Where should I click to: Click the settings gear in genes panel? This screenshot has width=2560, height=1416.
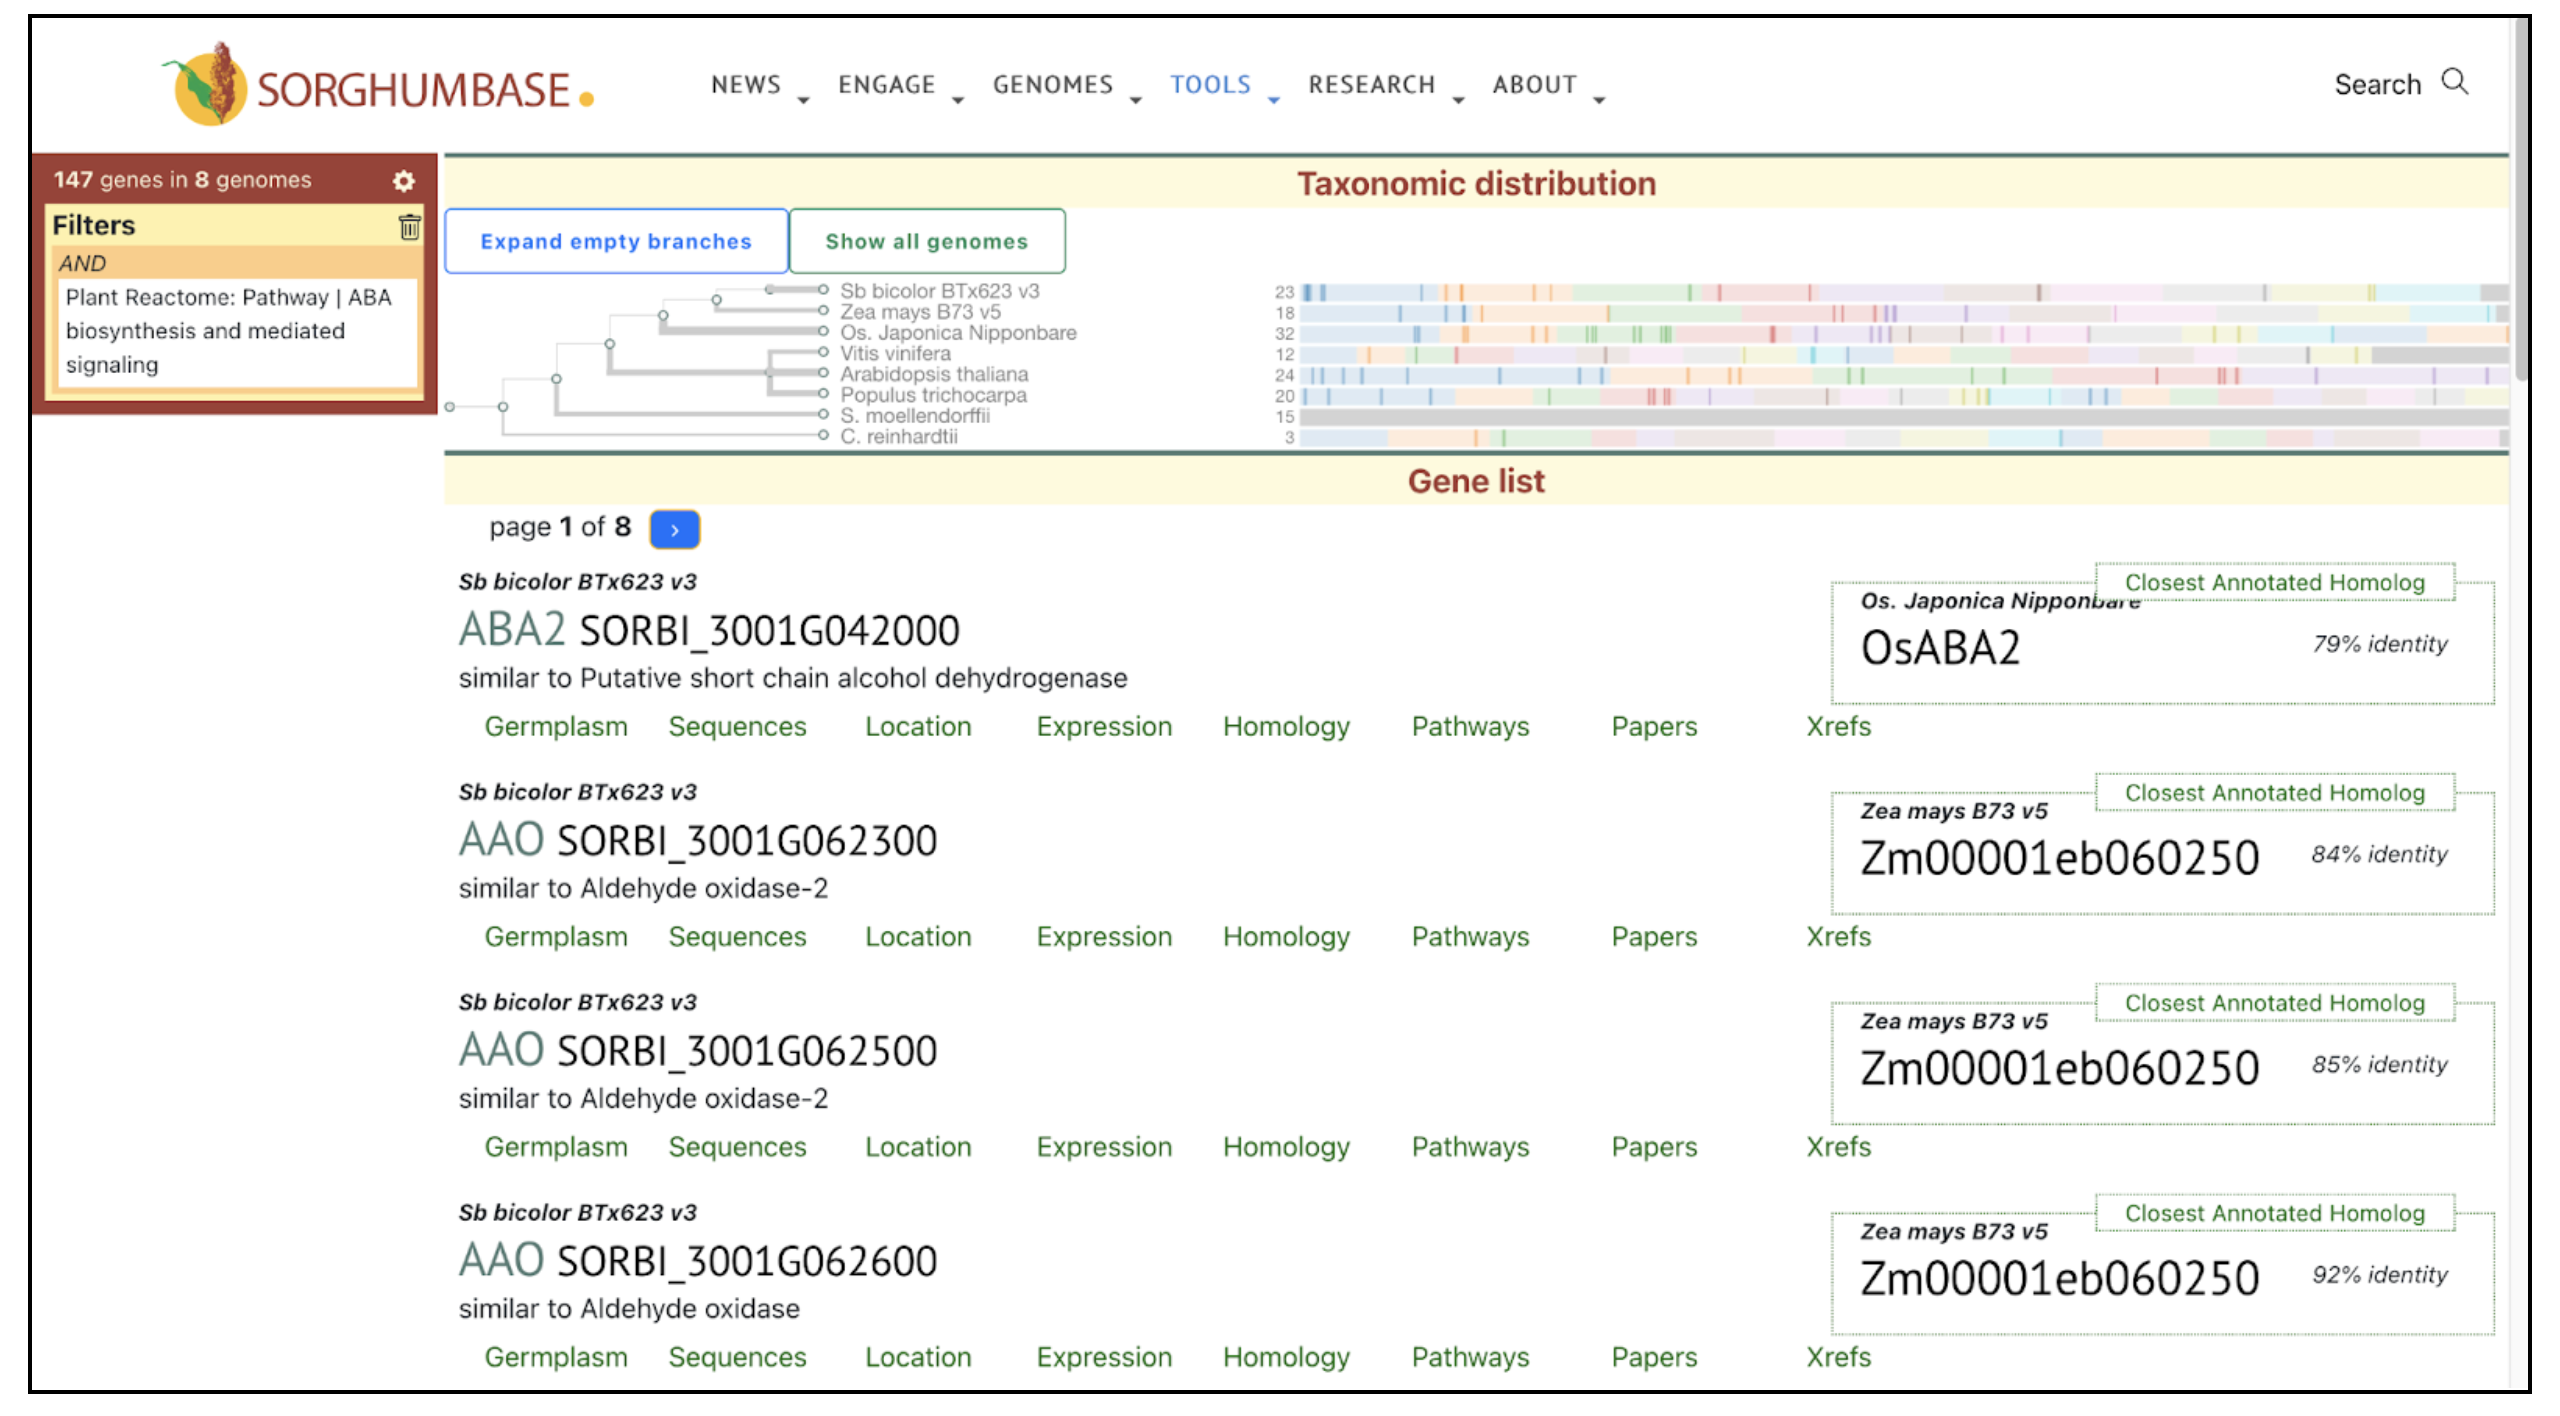pos(403,181)
